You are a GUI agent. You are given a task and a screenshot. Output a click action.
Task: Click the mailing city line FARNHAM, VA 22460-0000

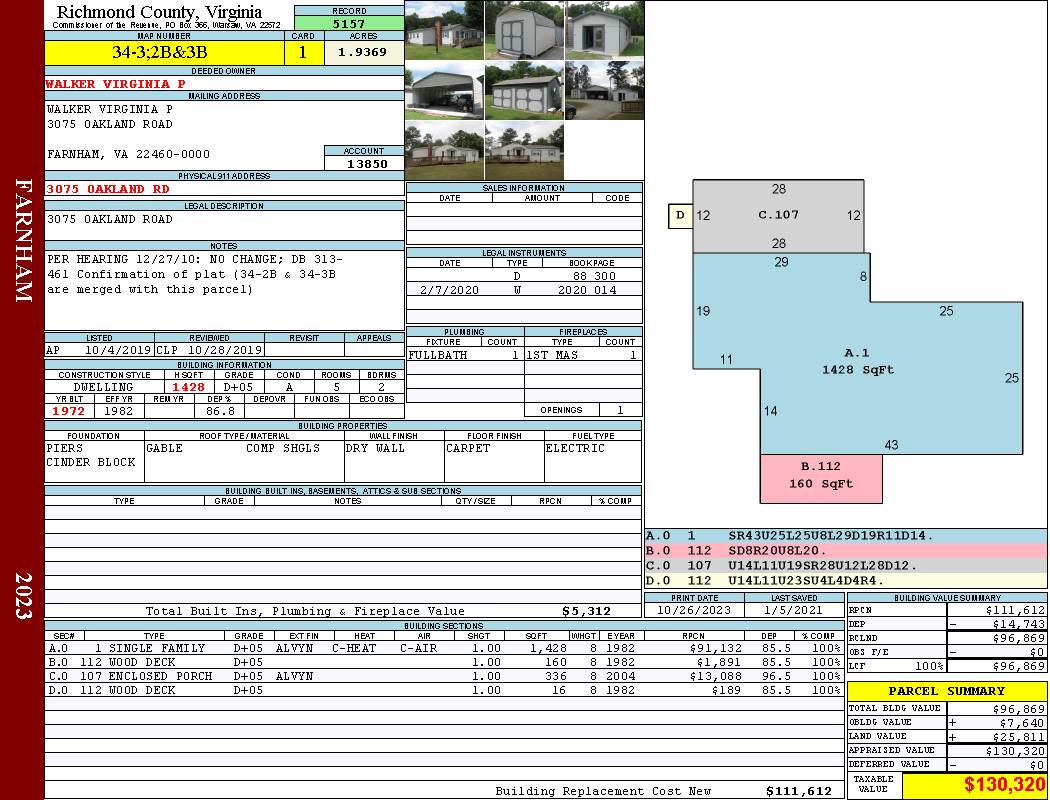click(x=128, y=154)
